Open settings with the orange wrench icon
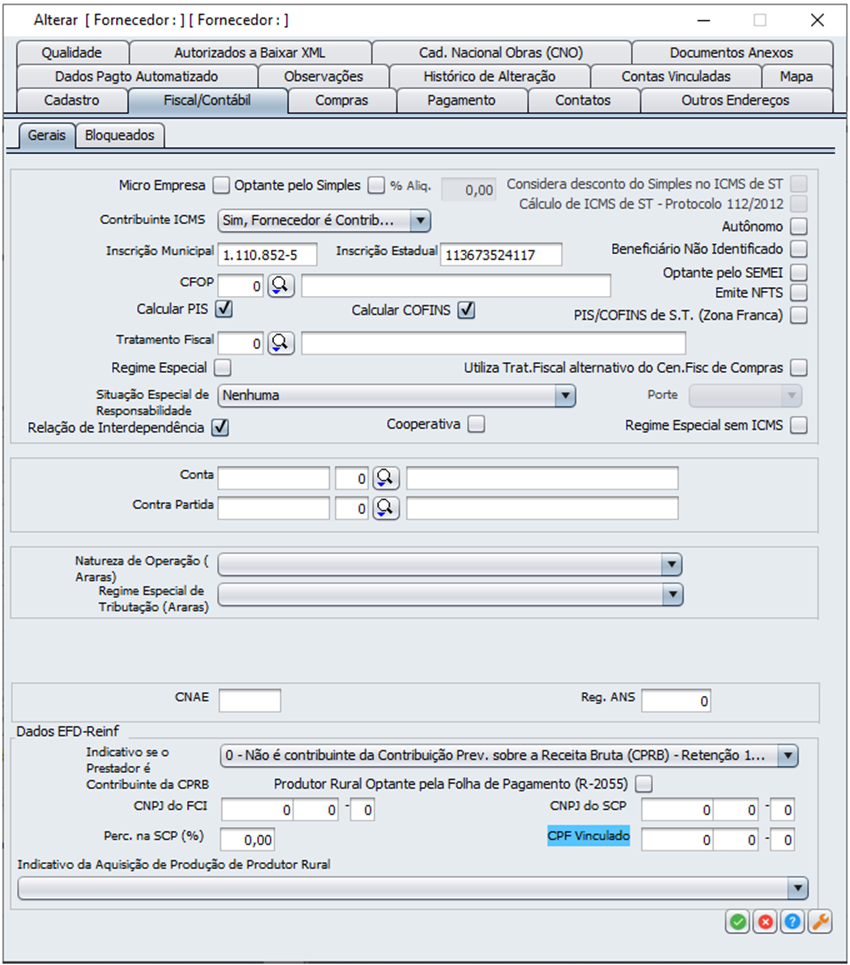Screen dimensions: 850x965 pyautogui.click(x=820, y=921)
